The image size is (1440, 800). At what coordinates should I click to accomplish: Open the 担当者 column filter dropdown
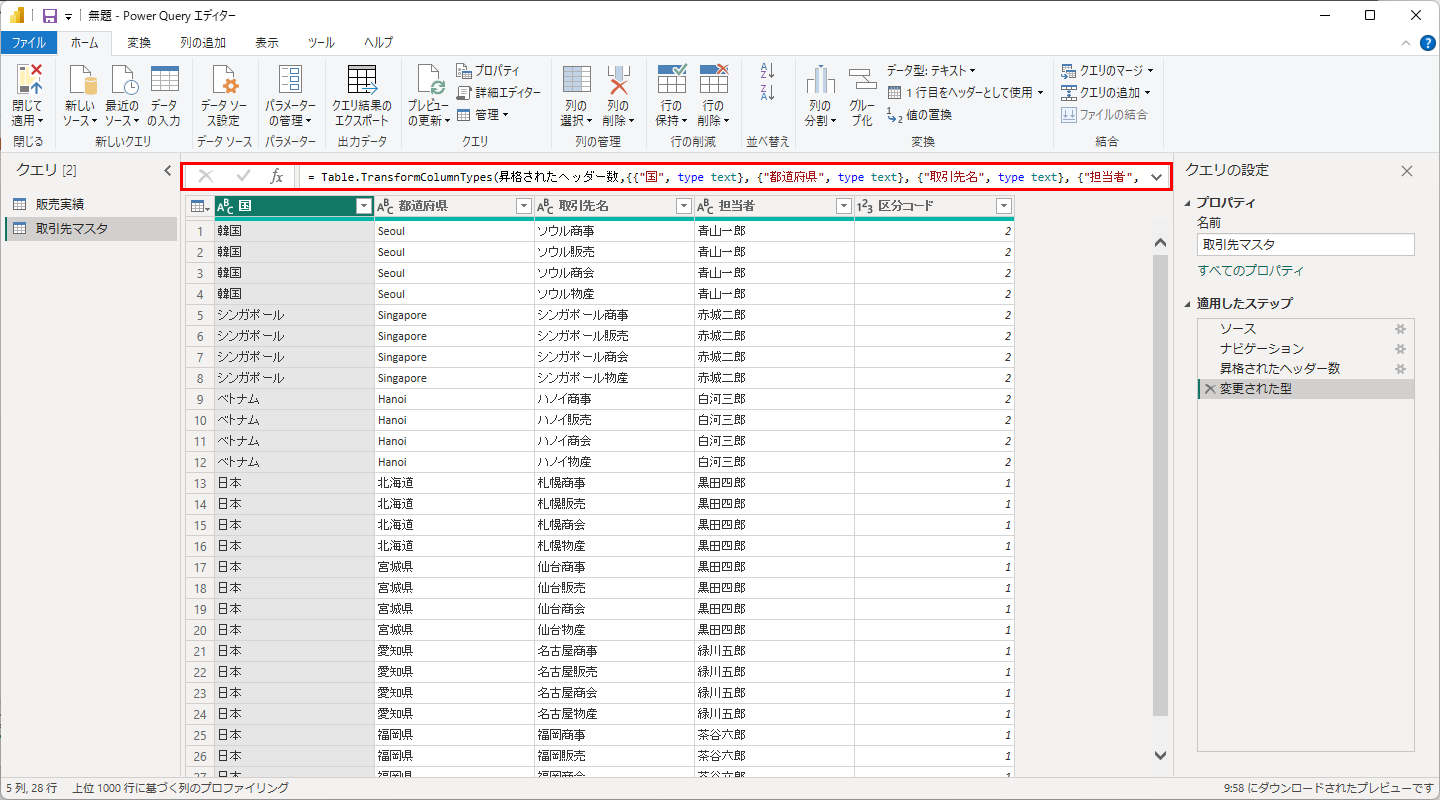[x=844, y=206]
